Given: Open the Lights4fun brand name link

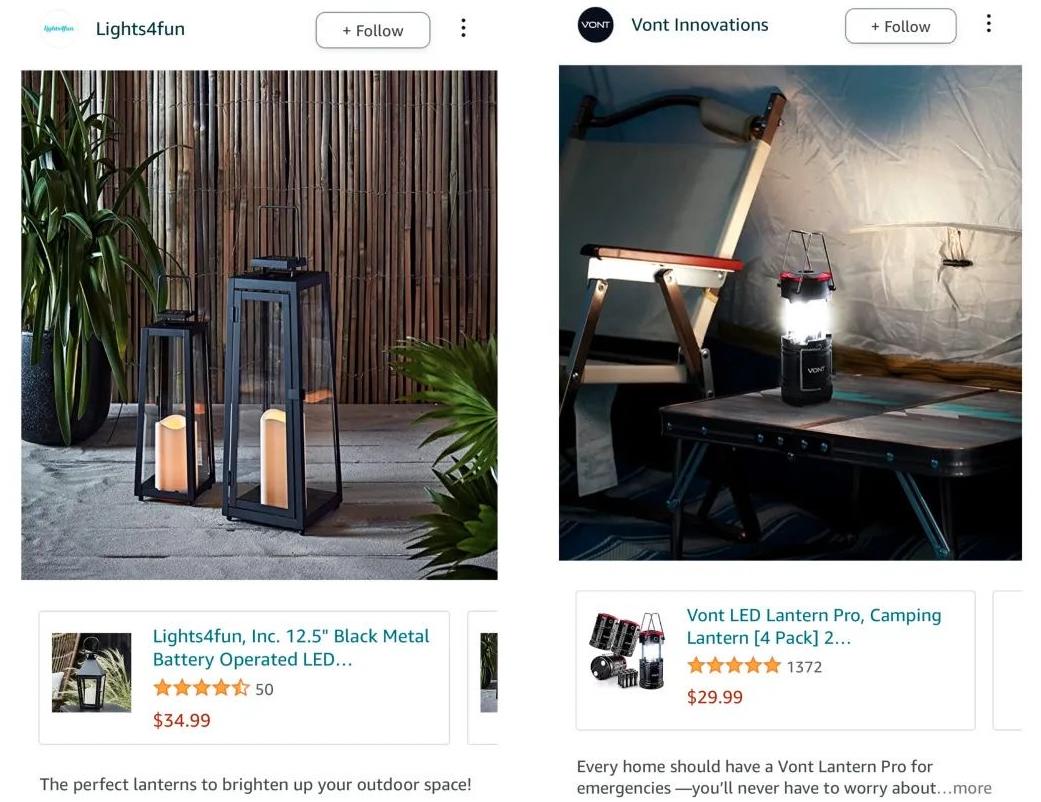Looking at the screenshot, I should (x=140, y=29).
